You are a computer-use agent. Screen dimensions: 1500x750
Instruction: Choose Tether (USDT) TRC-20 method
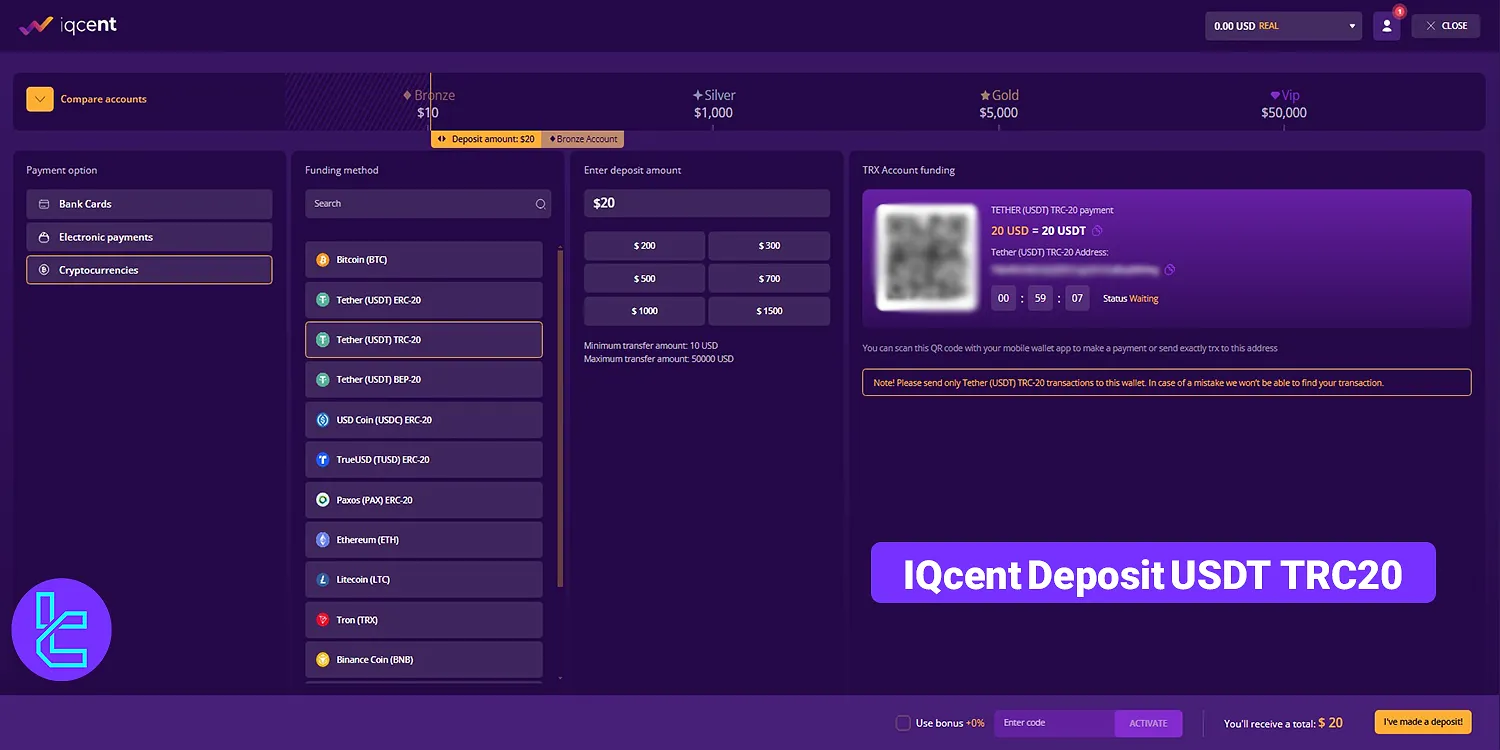tap(424, 340)
